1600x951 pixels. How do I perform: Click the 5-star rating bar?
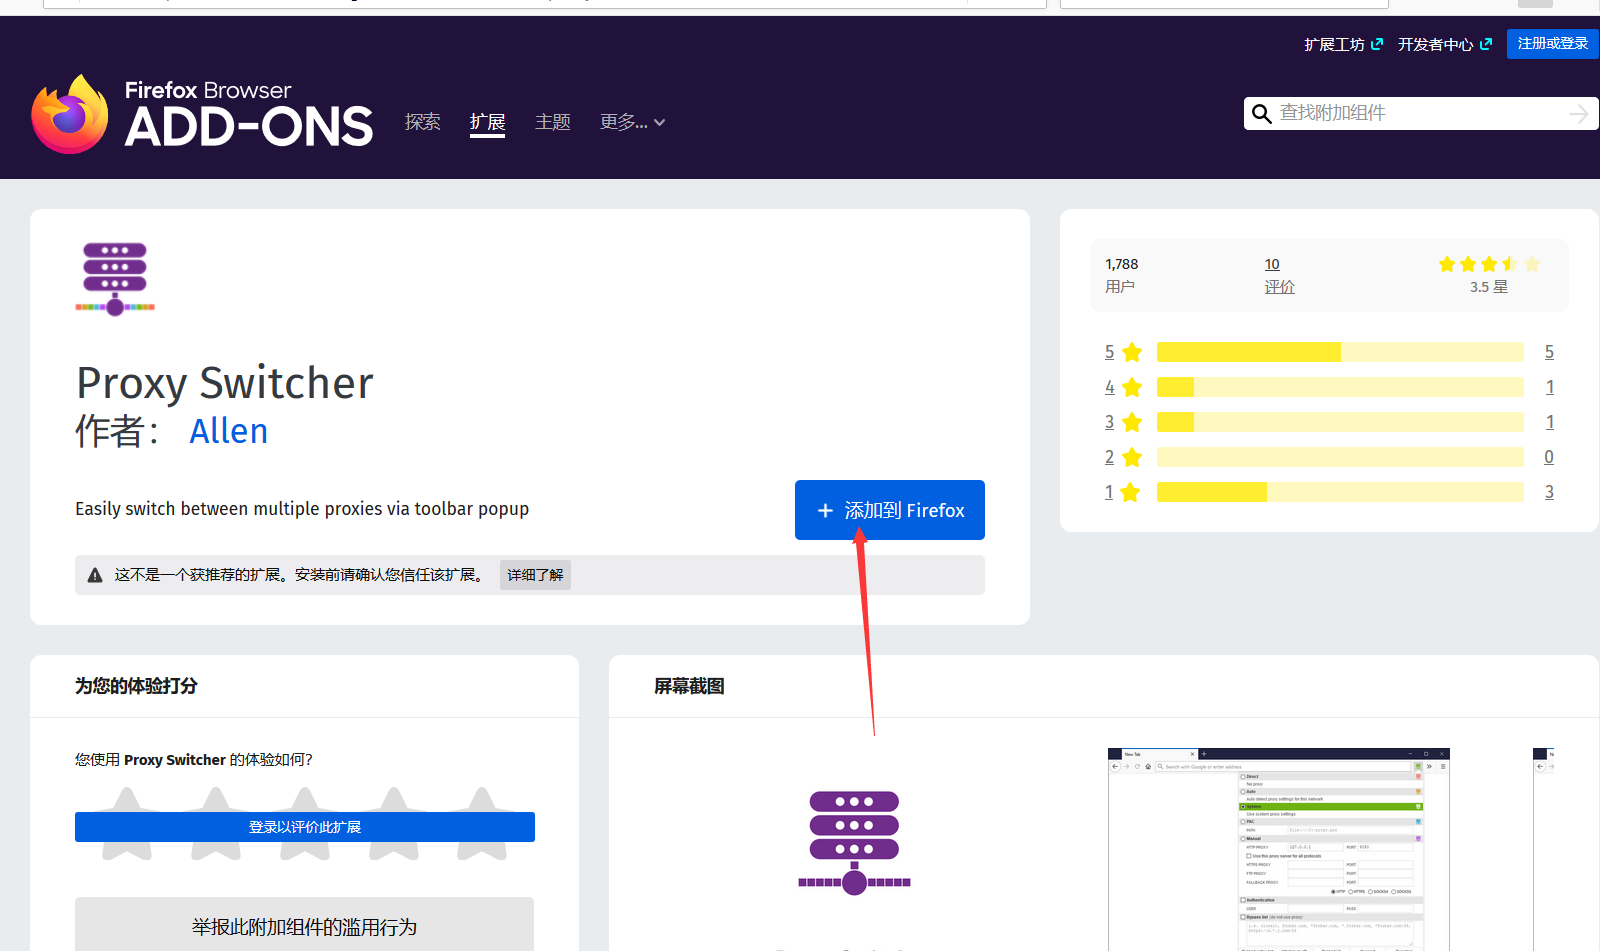coord(1340,352)
